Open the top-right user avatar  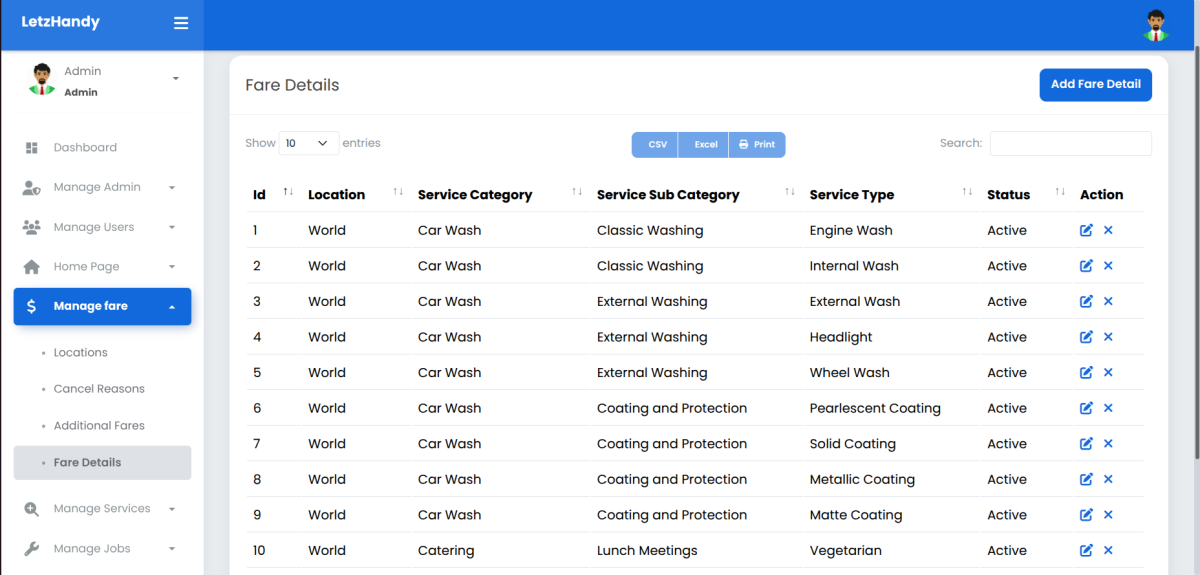(x=1156, y=25)
